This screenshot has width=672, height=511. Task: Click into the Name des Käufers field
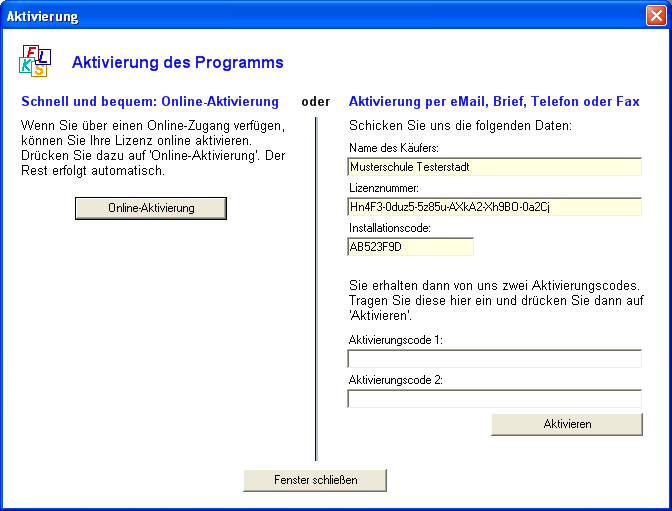pos(494,167)
